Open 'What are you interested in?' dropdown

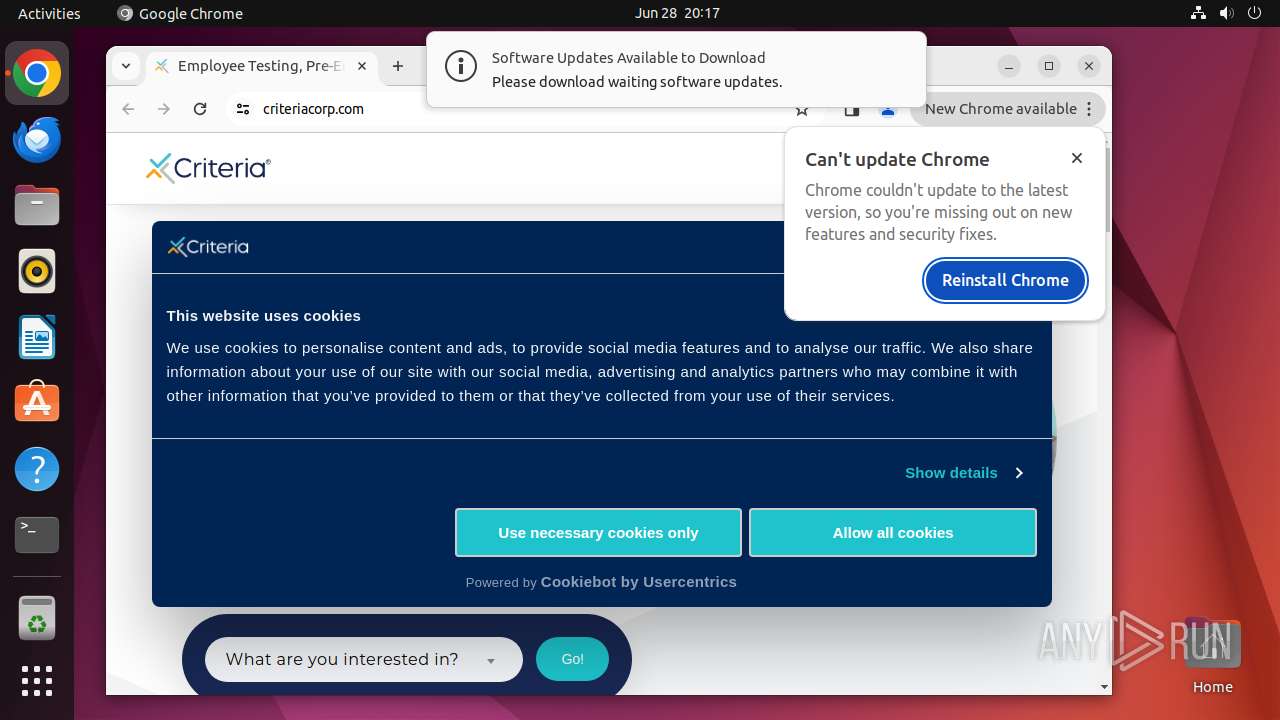[364, 659]
